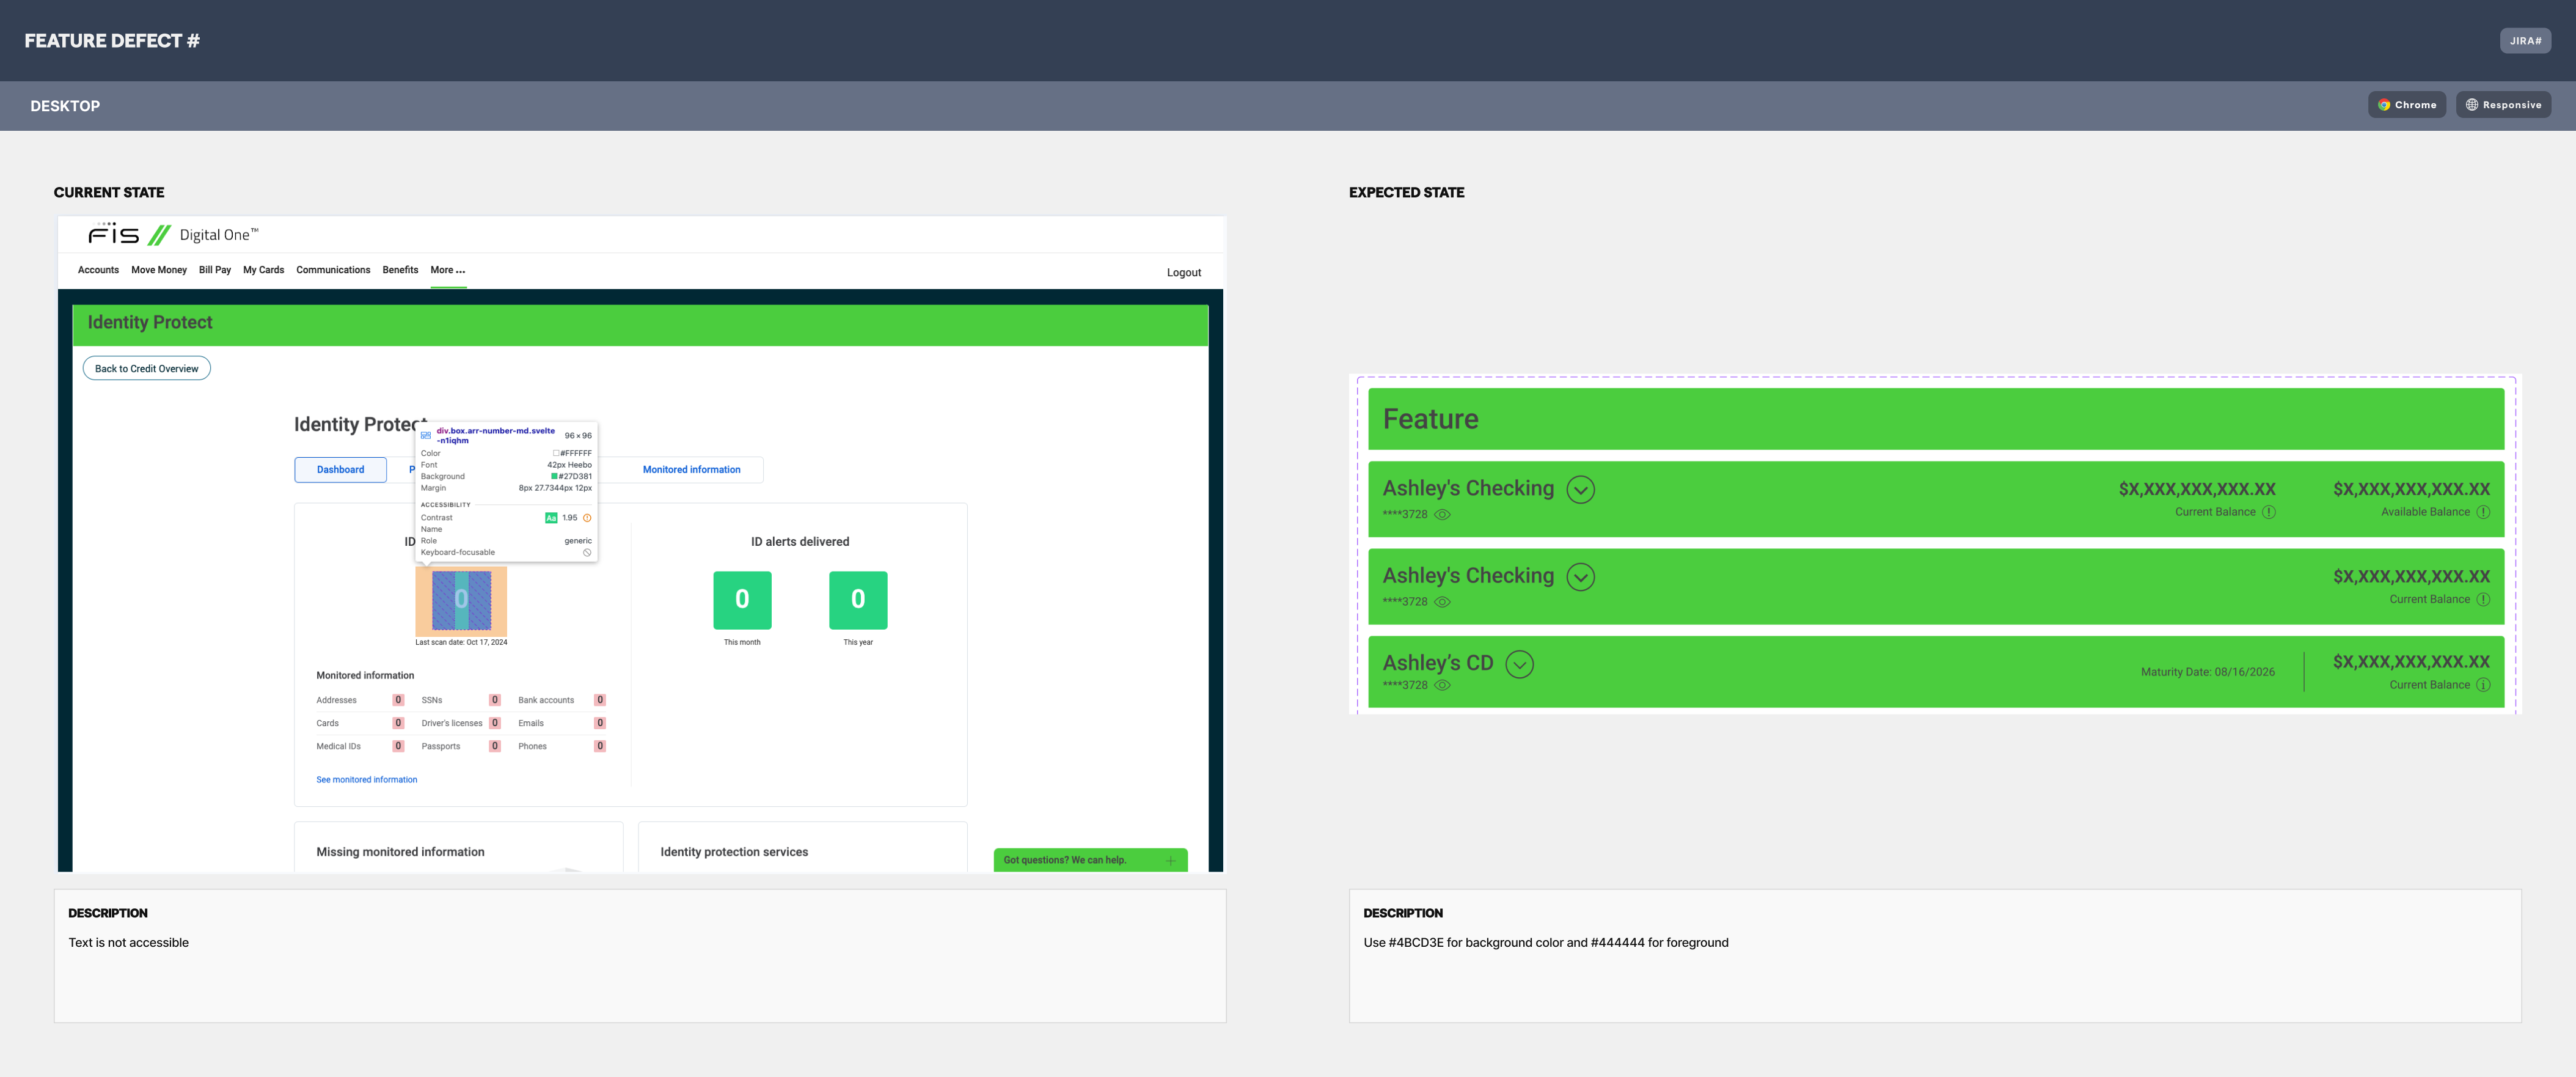Click the Responsive globe badge

tap(2503, 105)
